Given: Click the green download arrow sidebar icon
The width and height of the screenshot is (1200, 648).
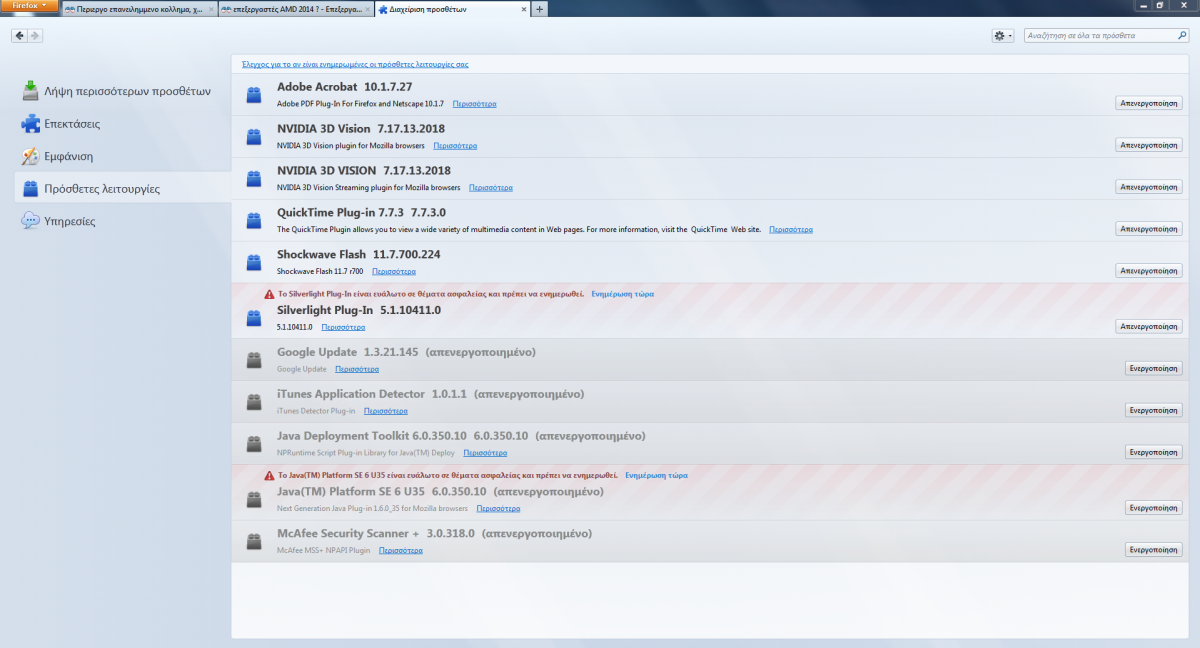Looking at the screenshot, I should click(30, 91).
